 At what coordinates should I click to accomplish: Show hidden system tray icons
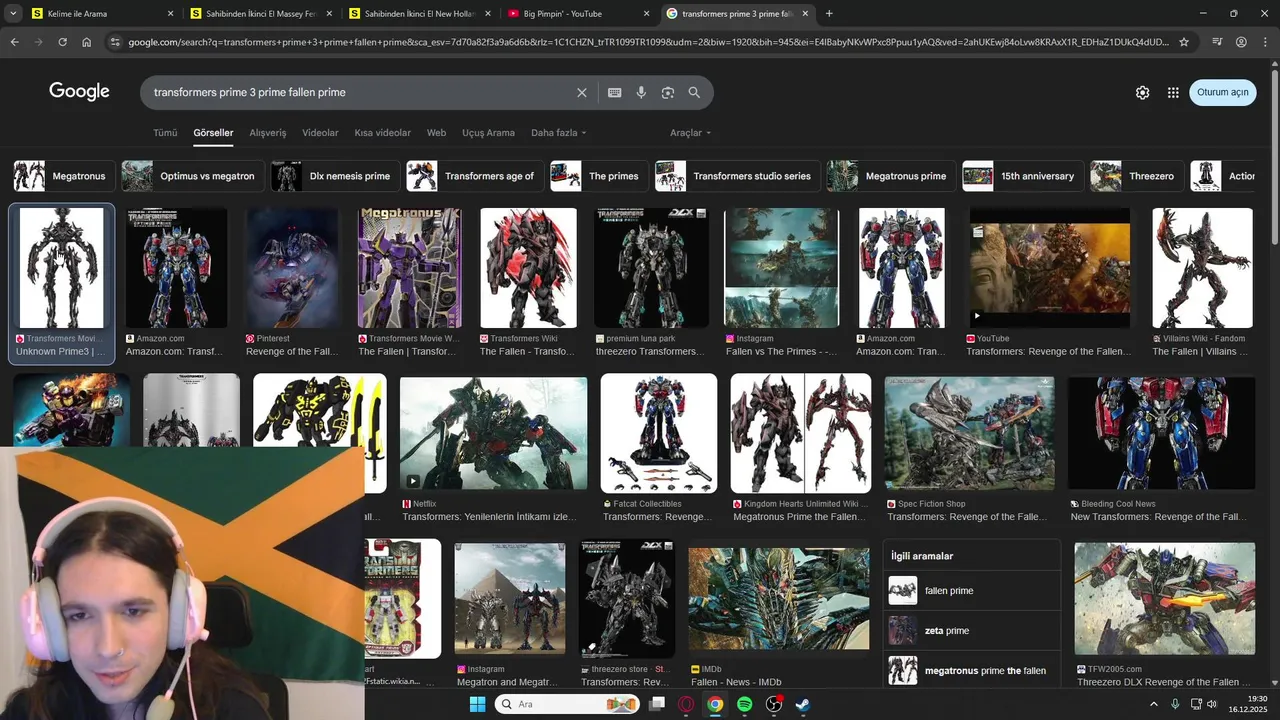(1153, 704)
